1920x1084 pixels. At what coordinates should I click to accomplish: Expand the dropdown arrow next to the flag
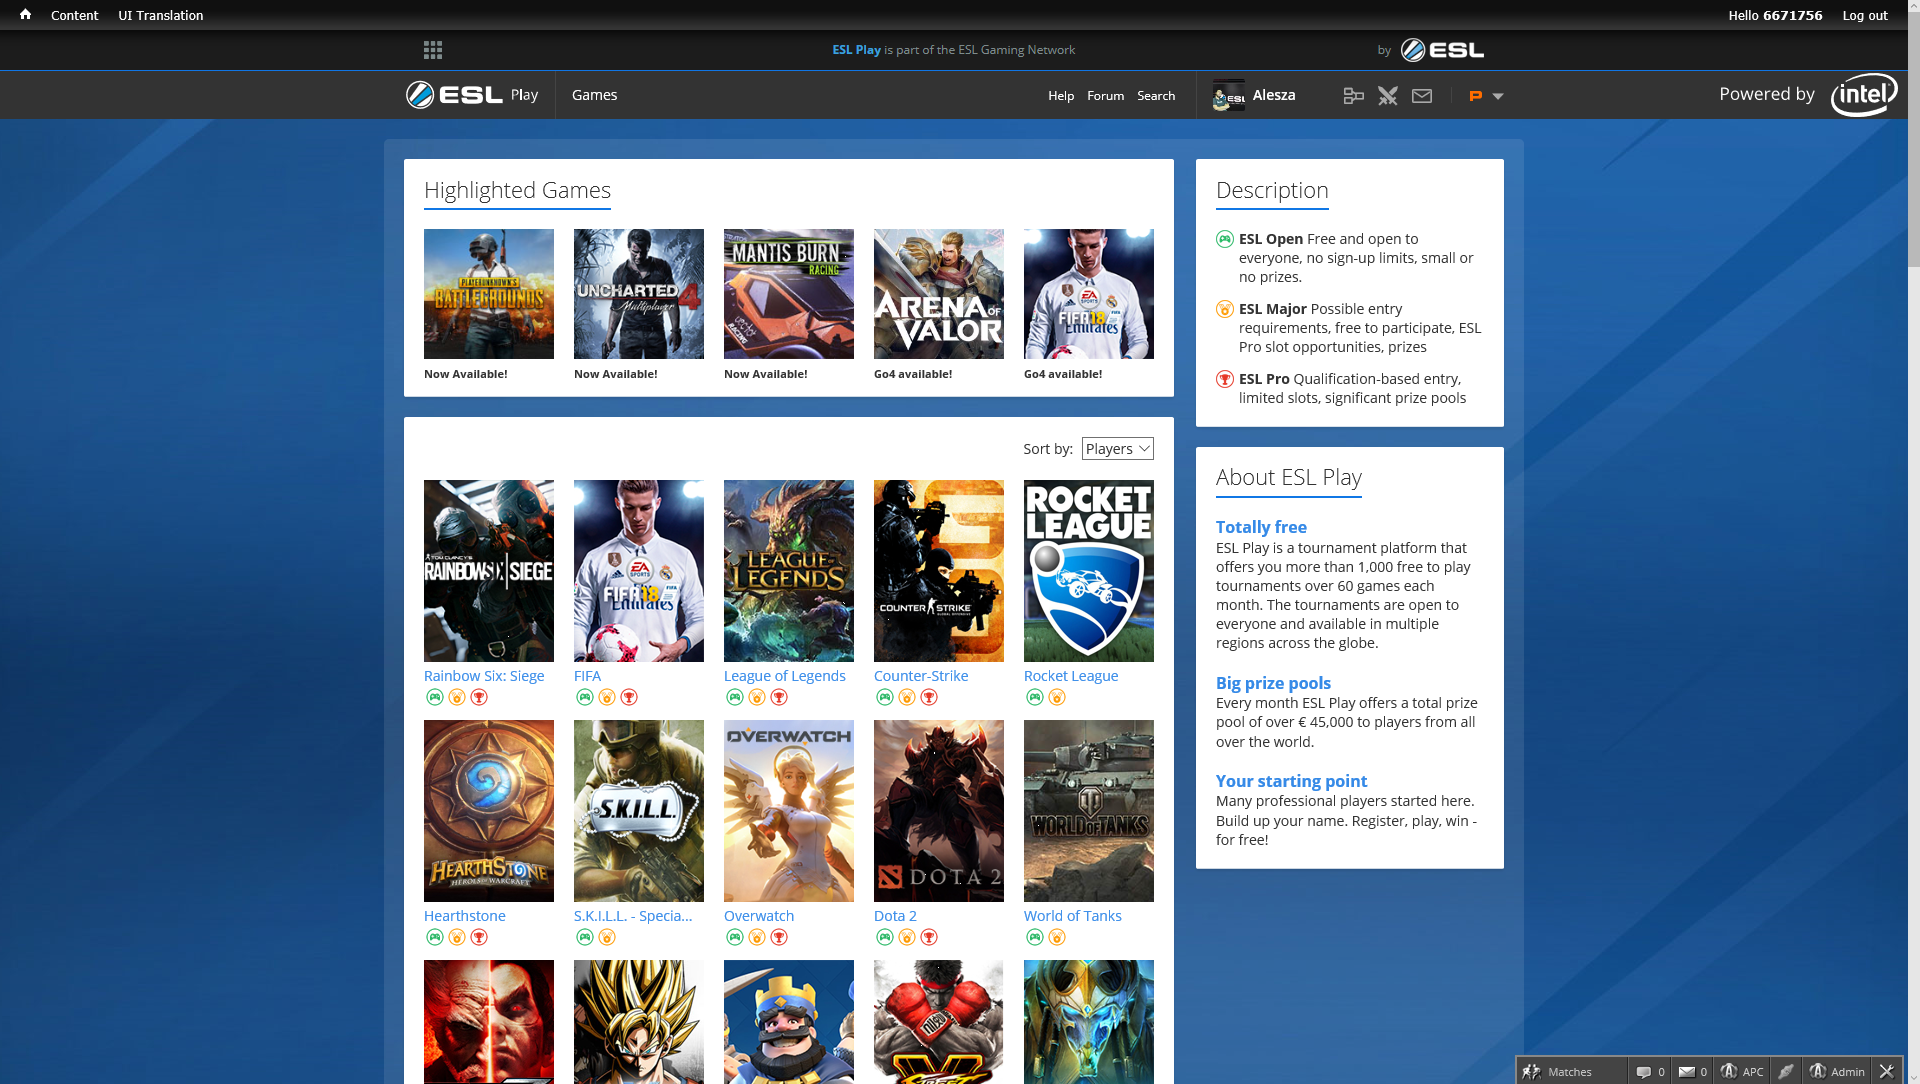click(x=1498, y=96)
